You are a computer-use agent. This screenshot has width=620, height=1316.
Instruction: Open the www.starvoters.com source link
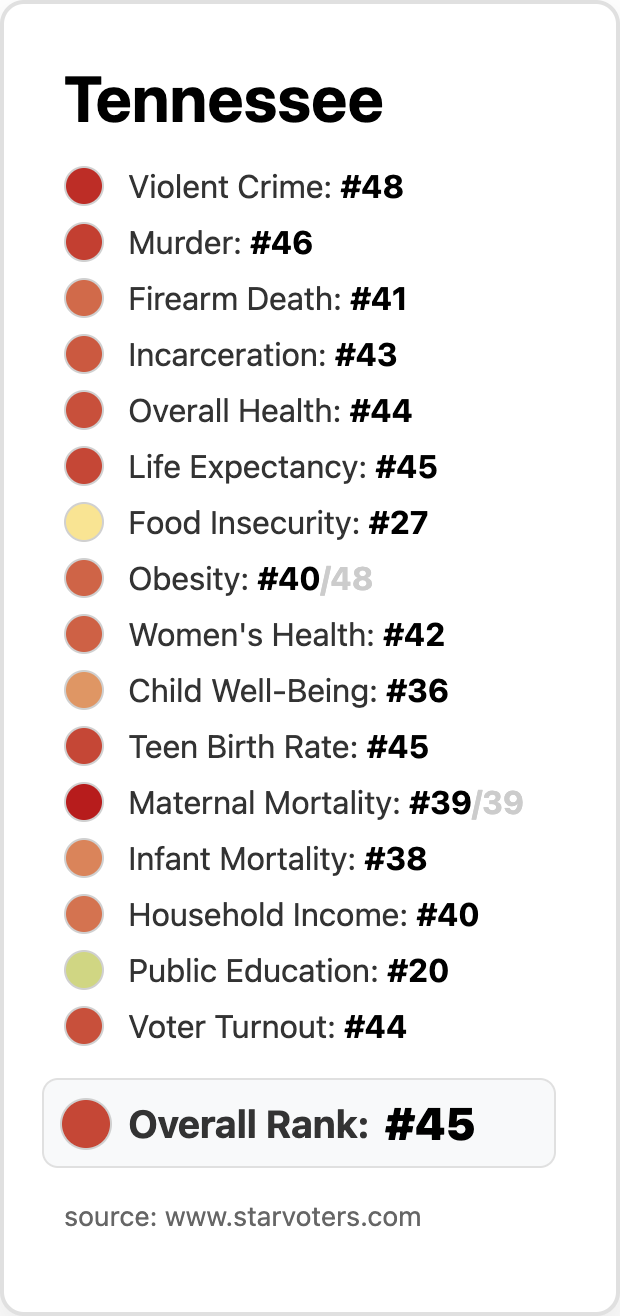(293, 1217)
